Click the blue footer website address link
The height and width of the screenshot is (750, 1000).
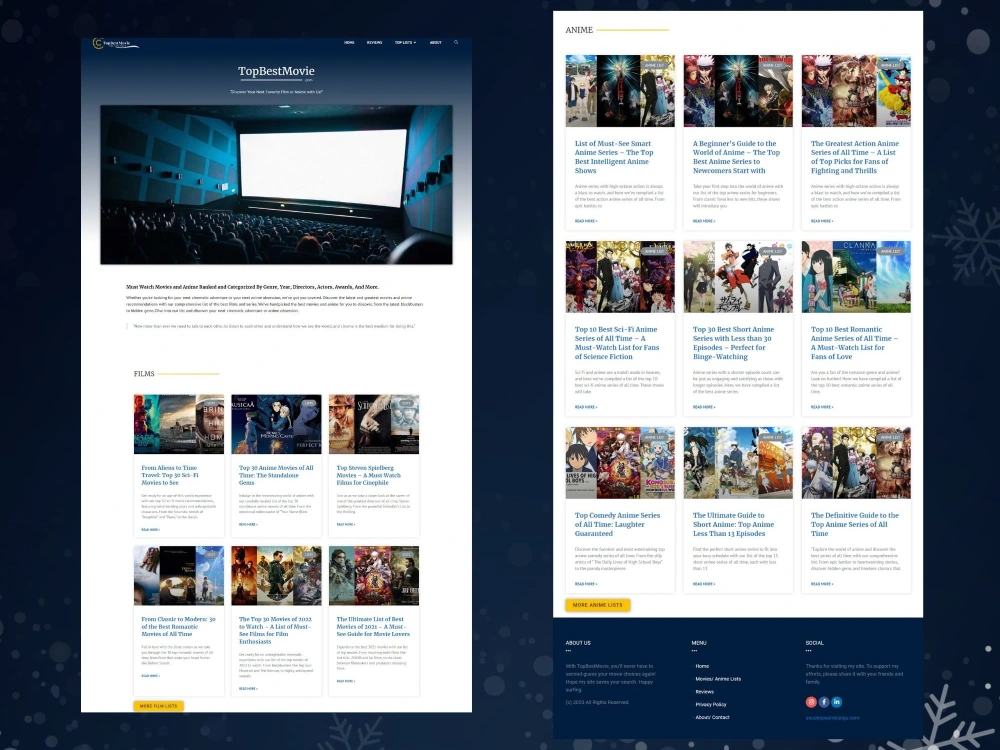point(832,717)
